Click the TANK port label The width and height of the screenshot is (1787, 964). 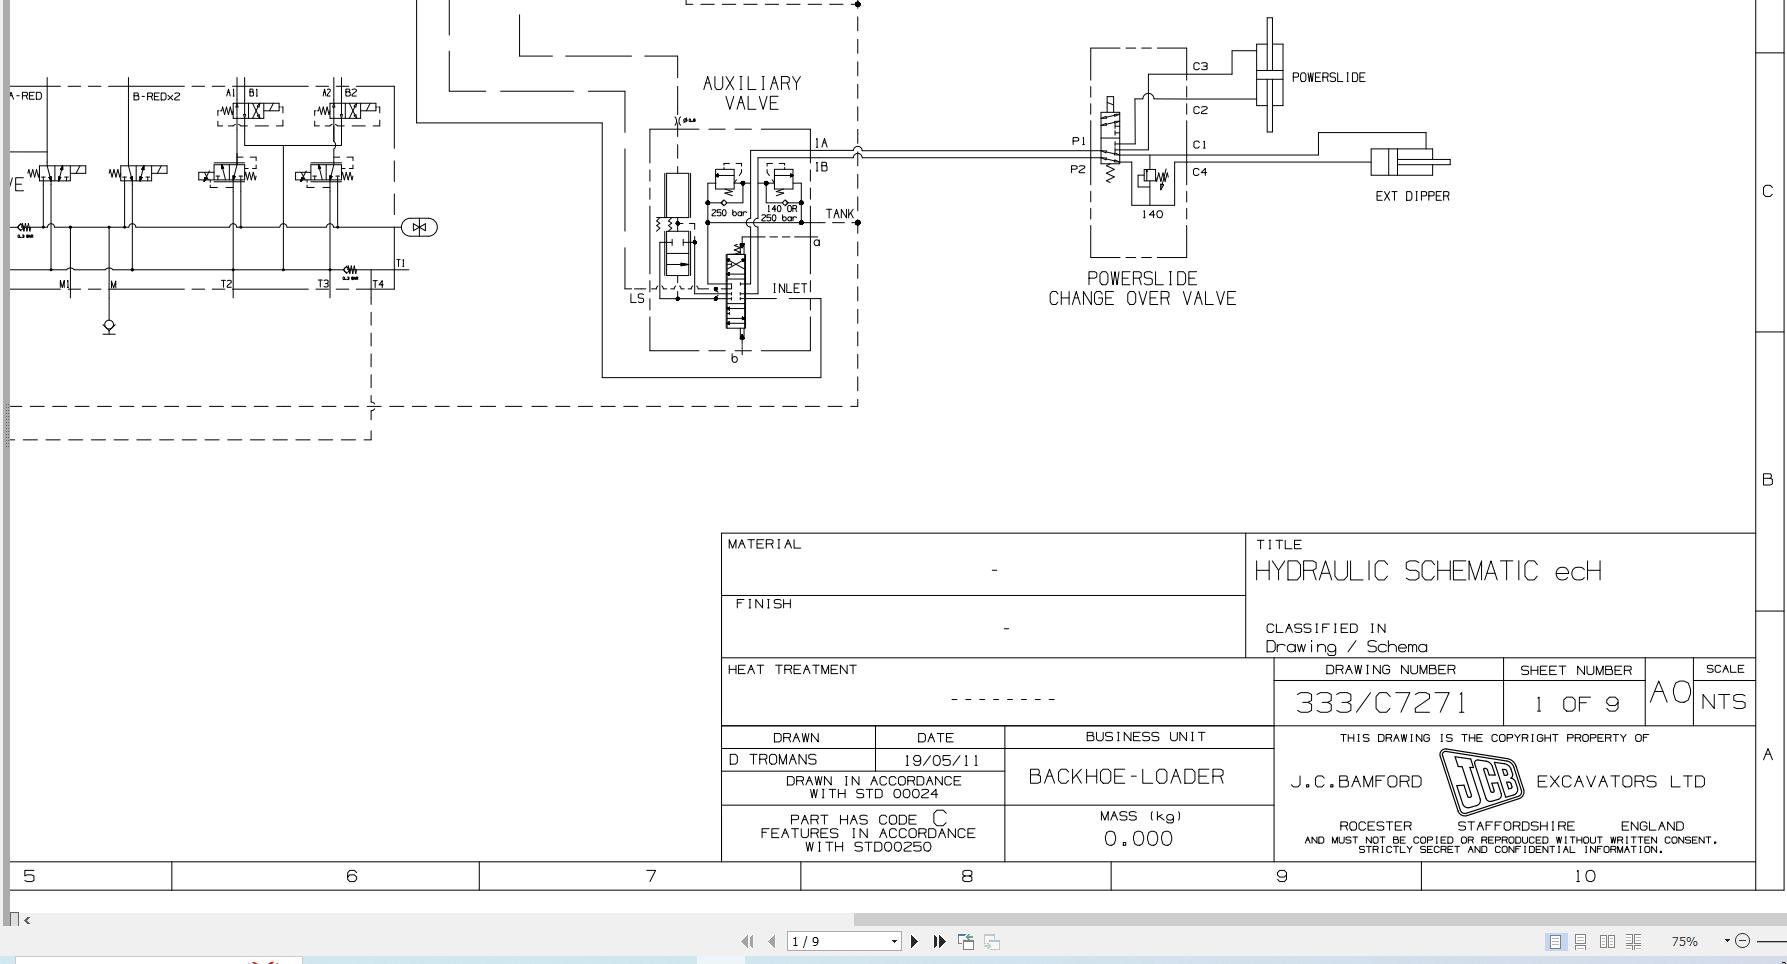[840, 214]
